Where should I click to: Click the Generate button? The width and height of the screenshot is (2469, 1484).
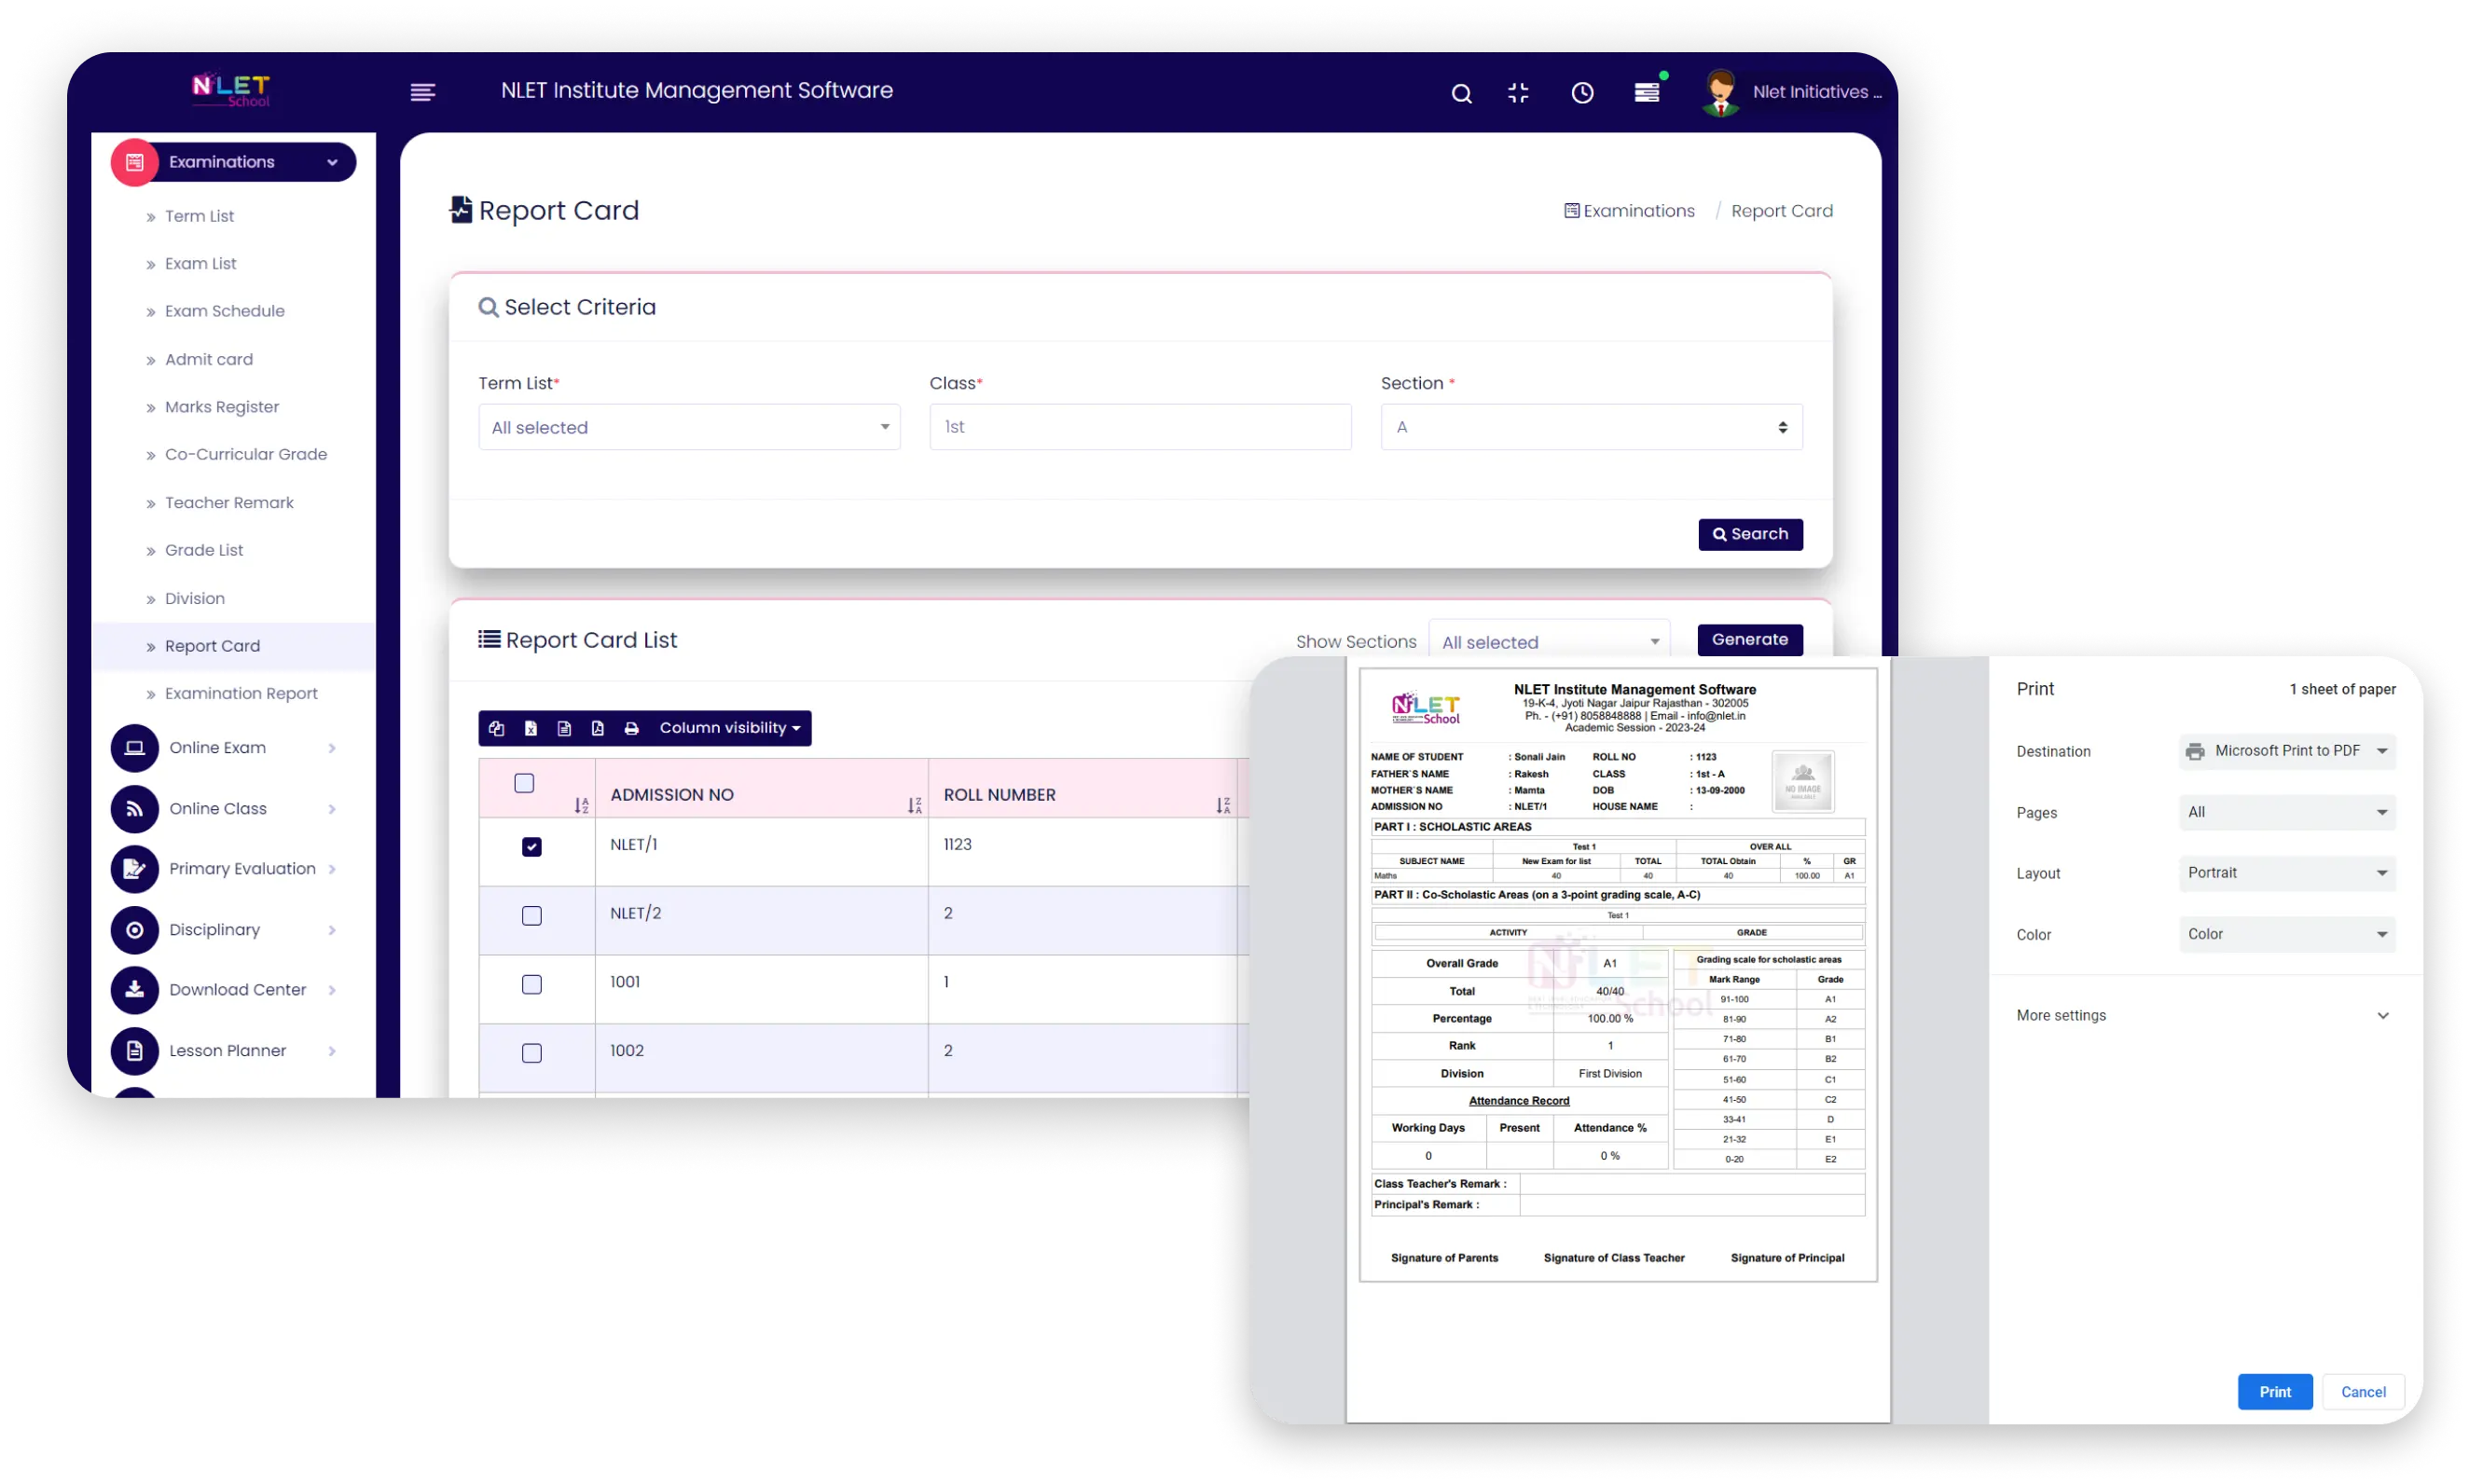point(1749,639)
